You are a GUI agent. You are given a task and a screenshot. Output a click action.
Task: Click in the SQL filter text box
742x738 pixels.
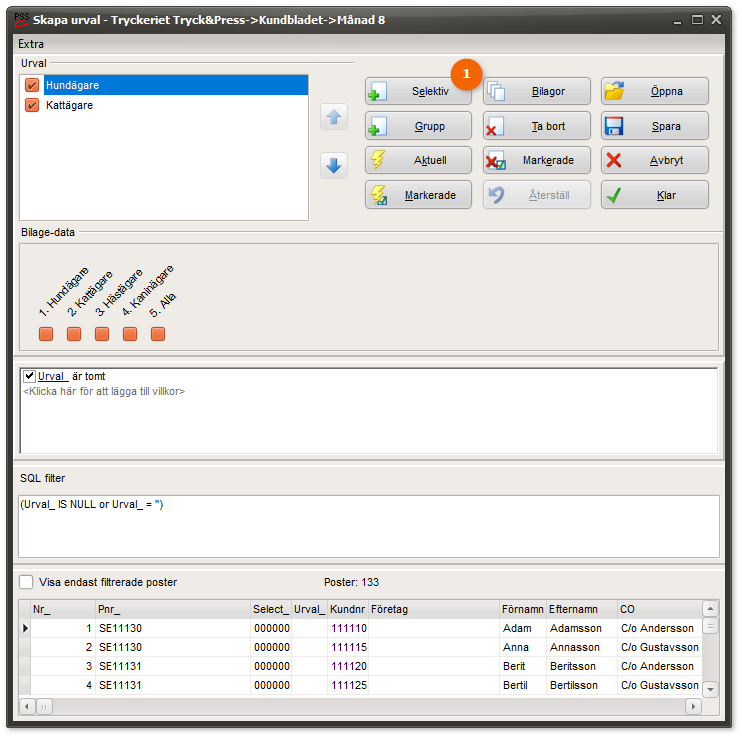pos(369,527)
